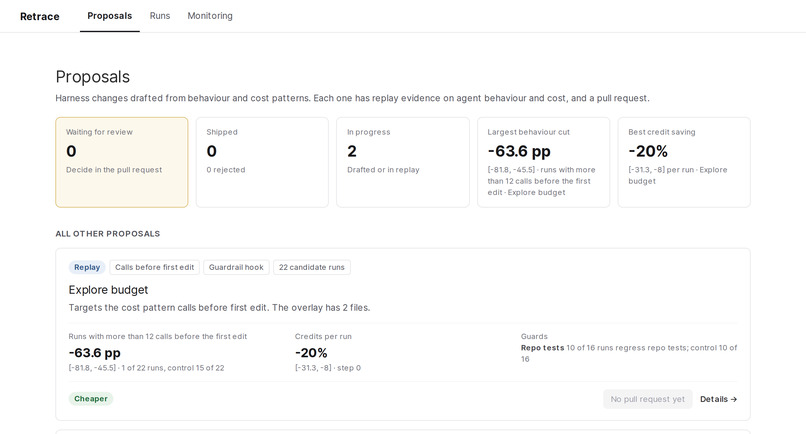Click the Cheaper badge
806x434 pixels.
coord(91,399)
